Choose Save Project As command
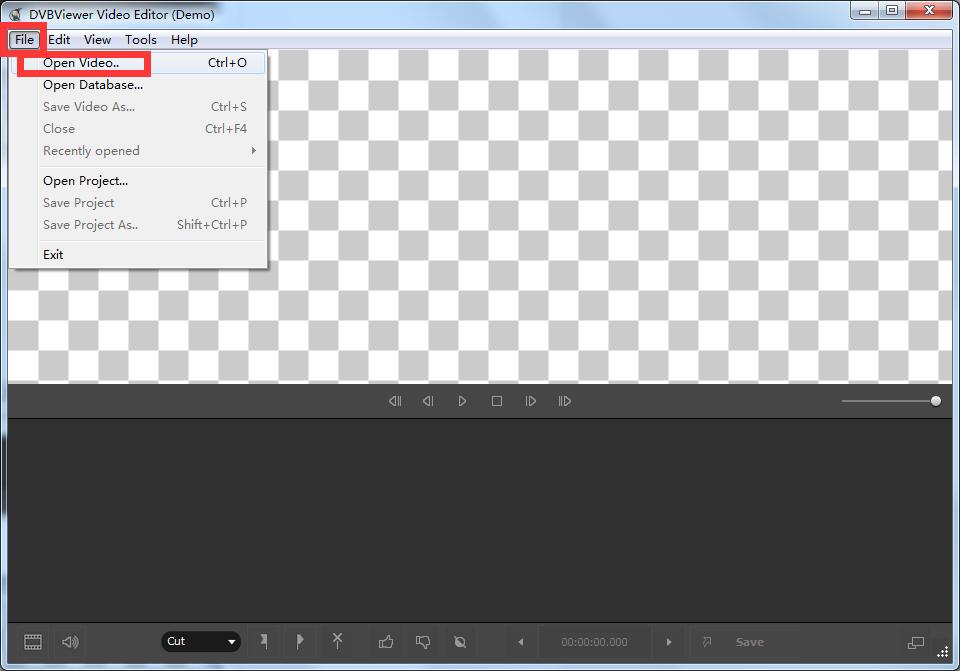The width and height of the screenshot is (960, 671). coord(90,224)
